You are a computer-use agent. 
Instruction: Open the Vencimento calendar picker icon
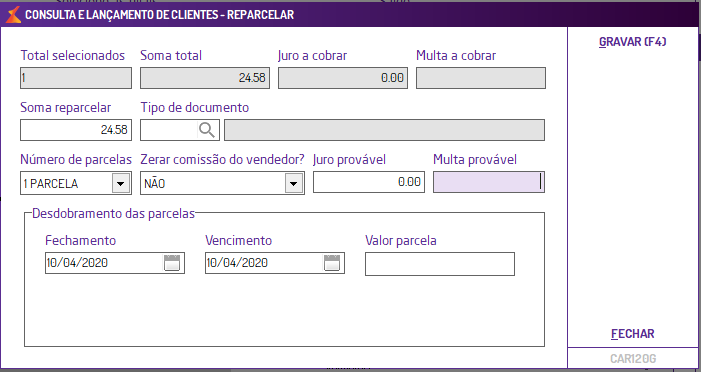pos(332,263)
